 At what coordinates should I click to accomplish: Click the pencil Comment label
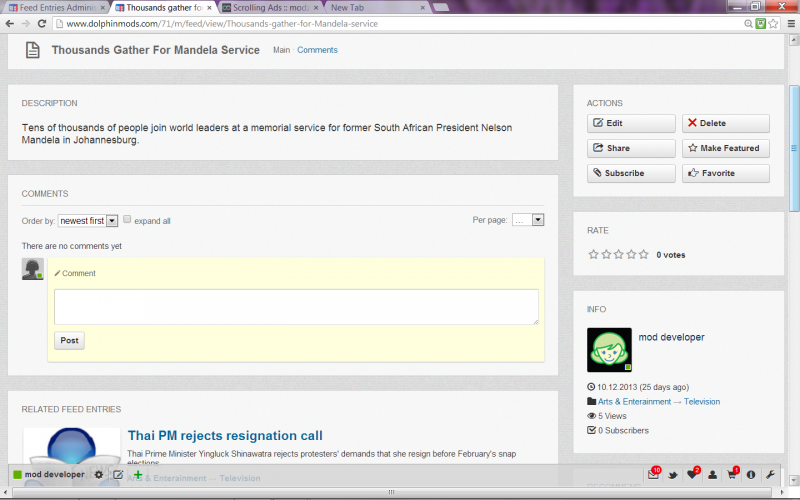tap(75, 273)
